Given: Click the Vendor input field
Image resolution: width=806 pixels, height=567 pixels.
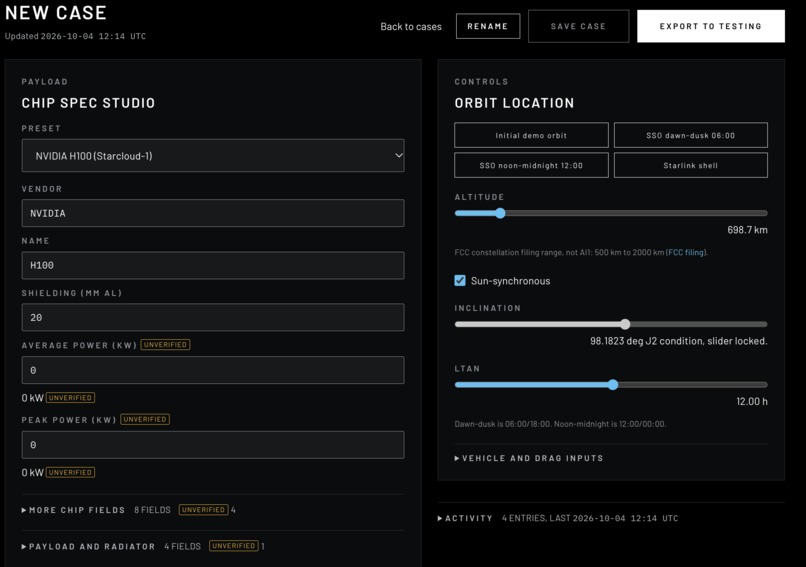Looking at the screenshot, I should [213, 213].
